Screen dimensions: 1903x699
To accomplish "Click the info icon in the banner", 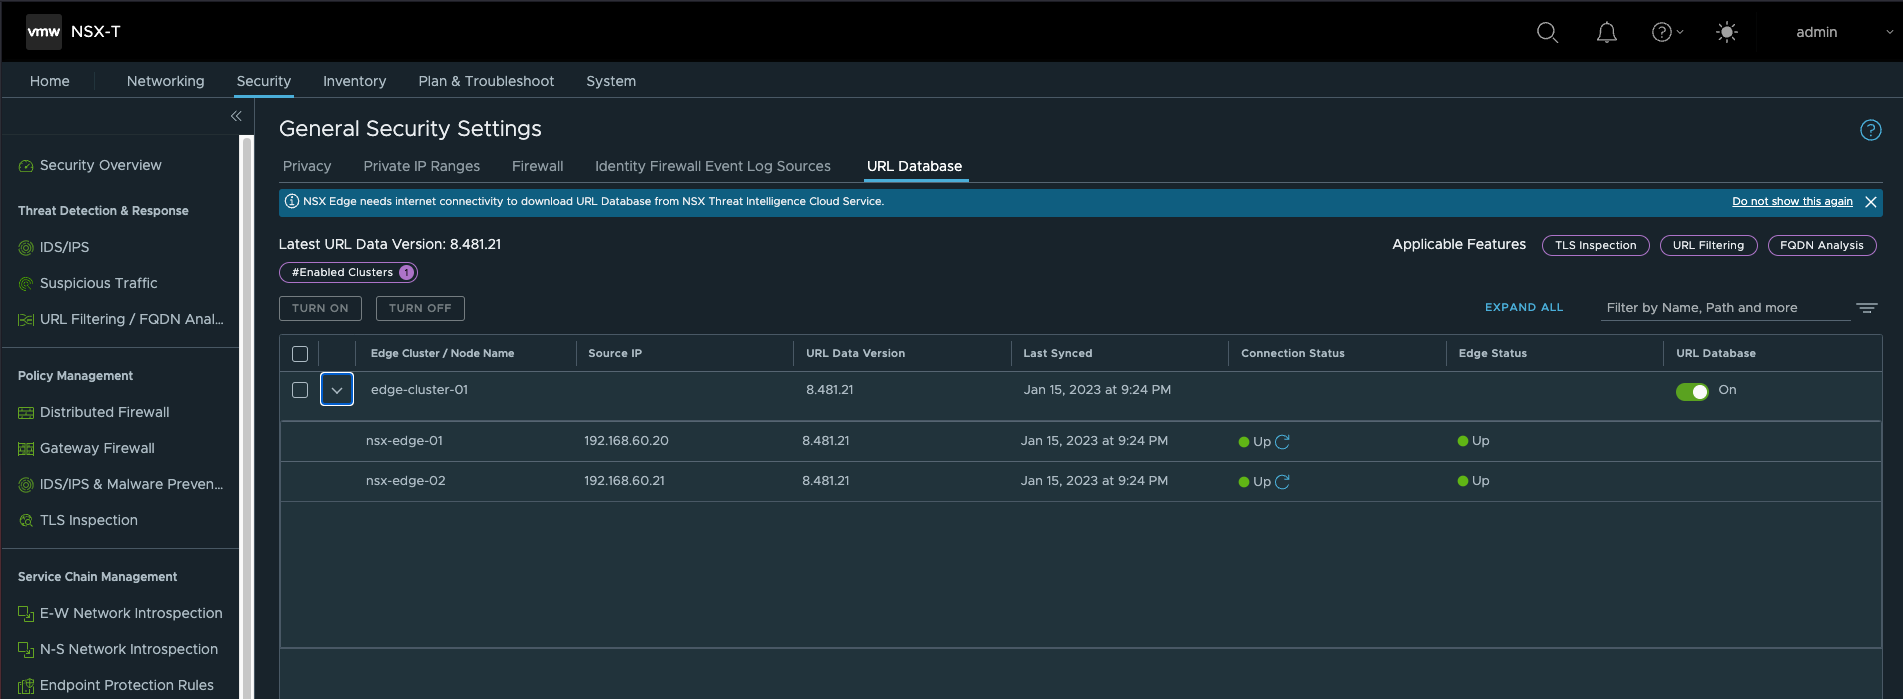I will (292, 201).
